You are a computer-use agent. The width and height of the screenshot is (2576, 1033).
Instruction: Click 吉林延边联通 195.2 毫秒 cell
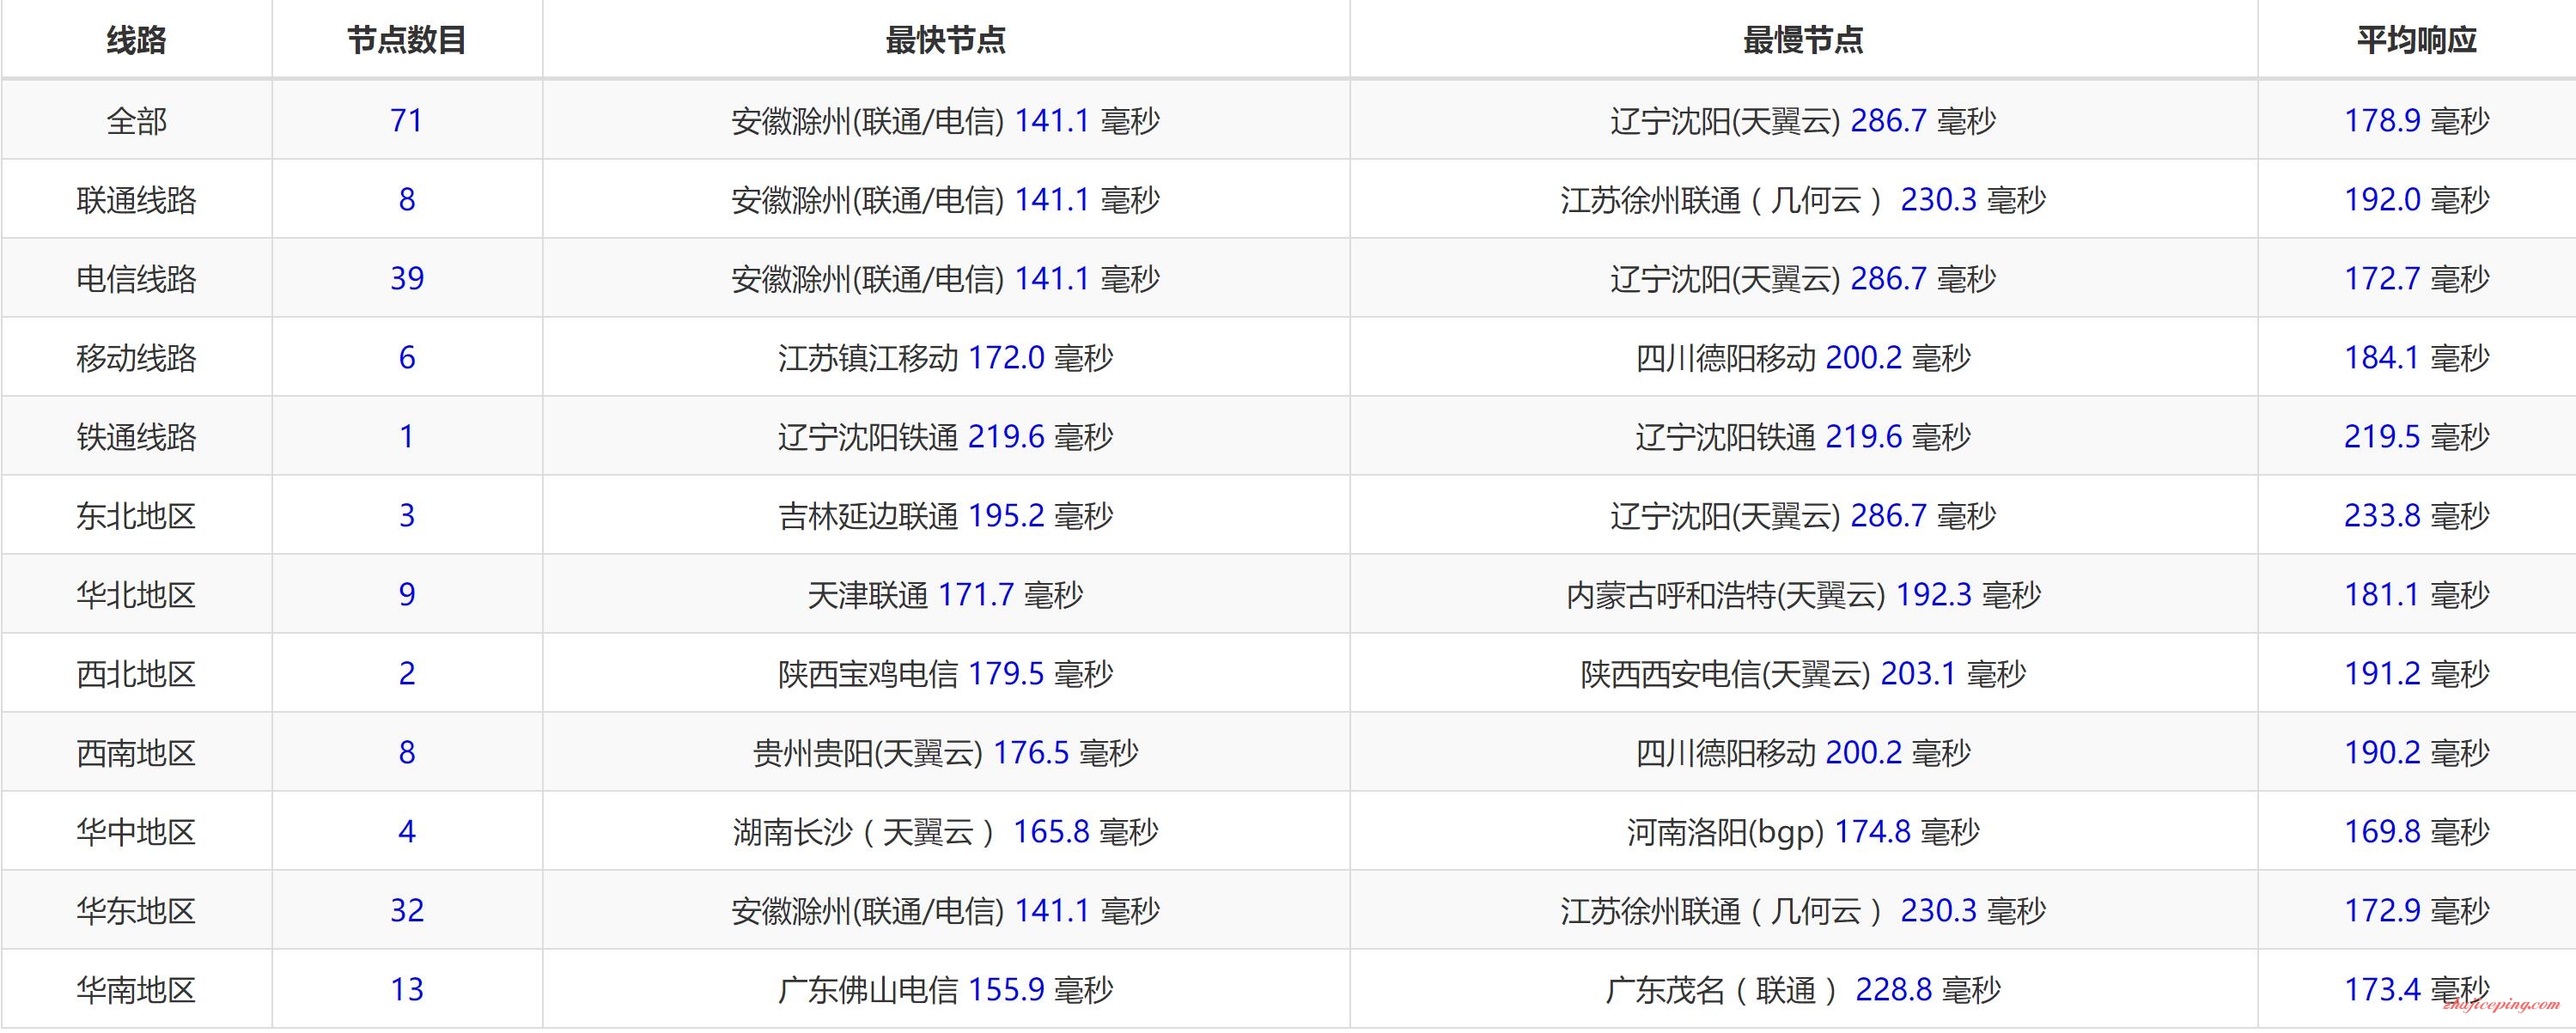click(x=946, y=516)
